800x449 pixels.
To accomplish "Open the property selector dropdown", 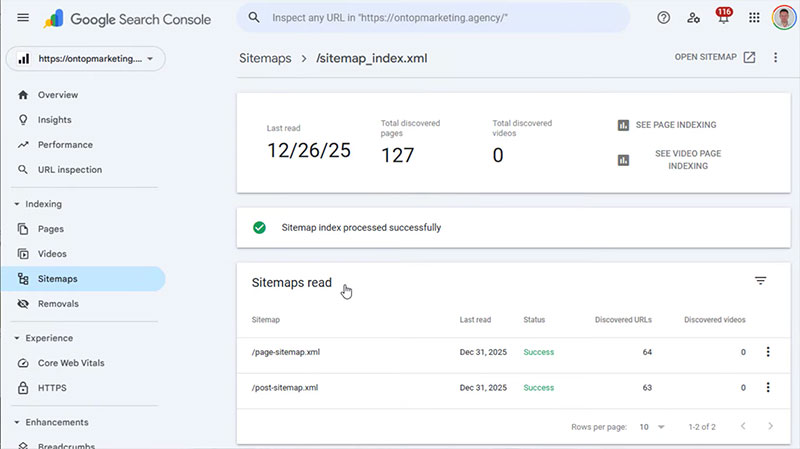I will click(86, 59).
